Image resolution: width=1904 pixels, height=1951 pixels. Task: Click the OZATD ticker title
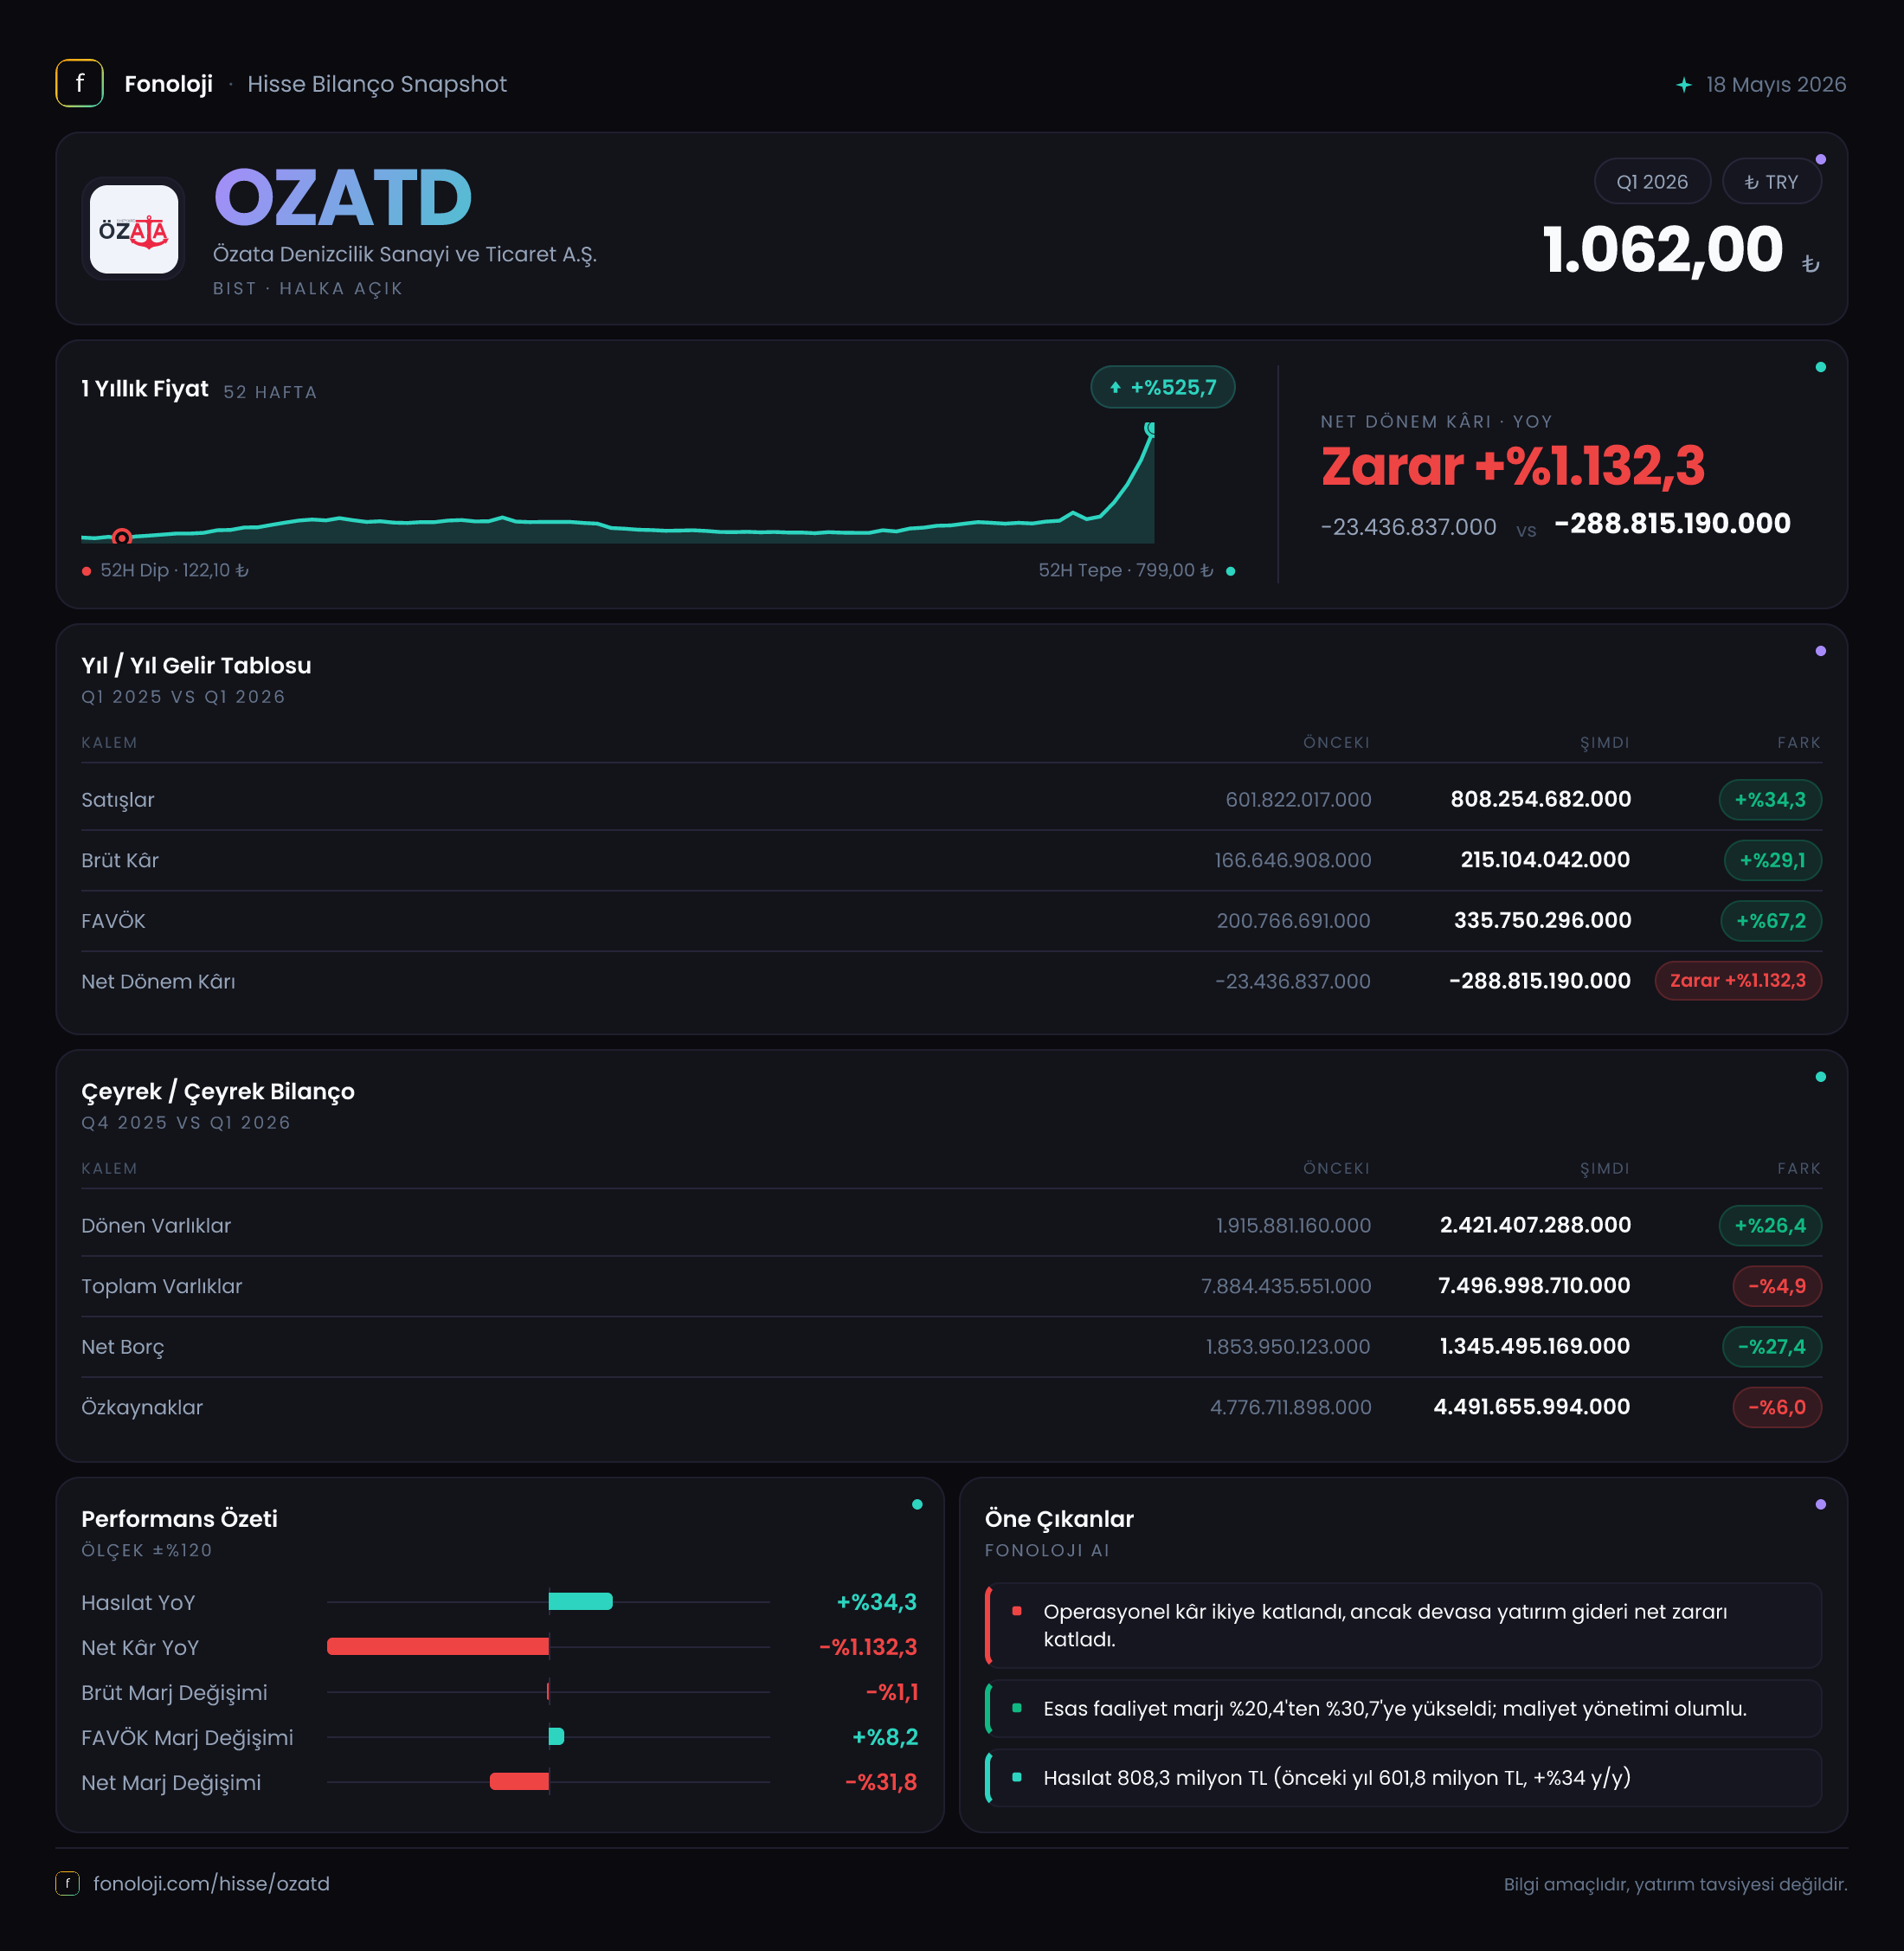tap(343, 198)
